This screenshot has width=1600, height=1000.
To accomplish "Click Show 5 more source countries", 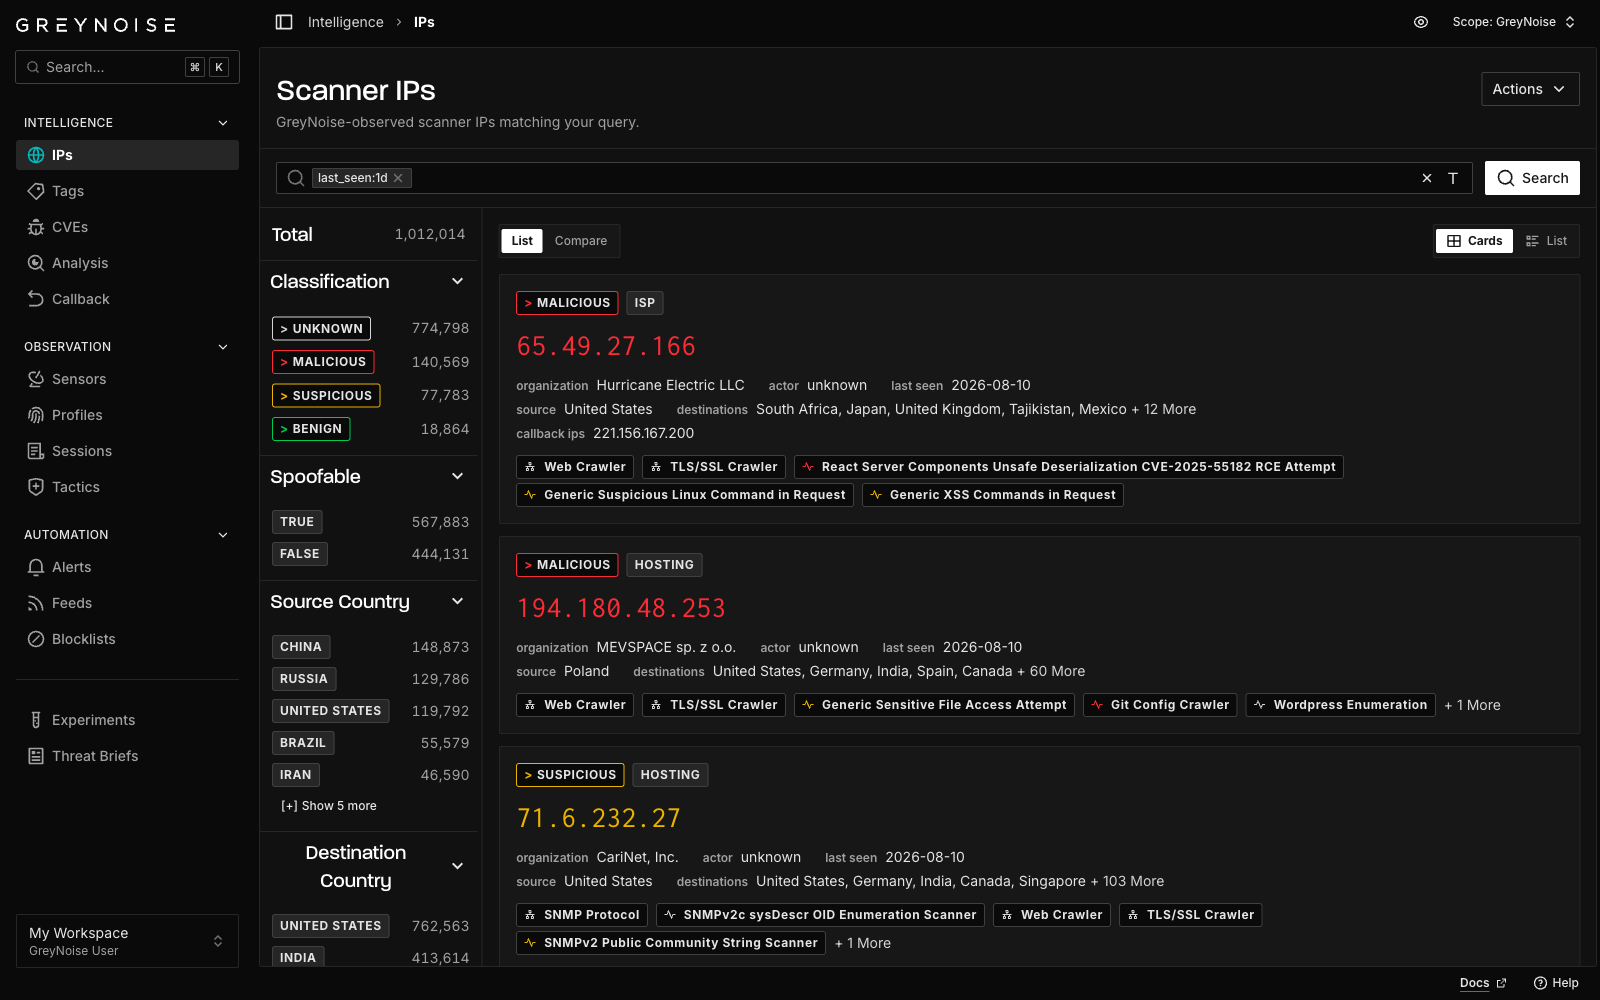I will pos(329,806).
